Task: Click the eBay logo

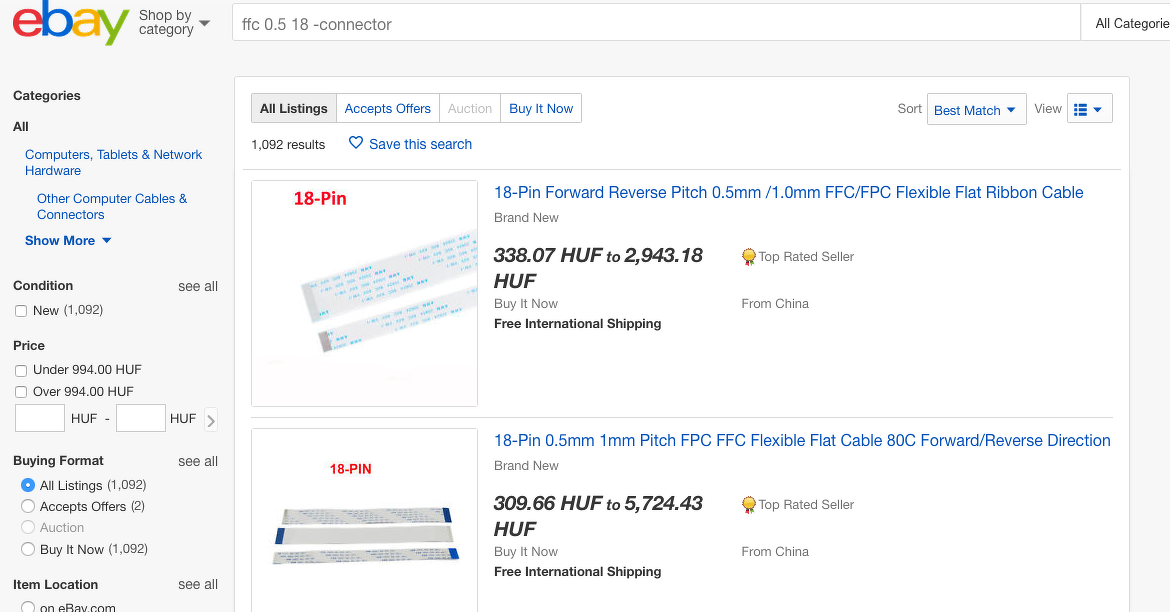Action: click(x=70, y=23)
